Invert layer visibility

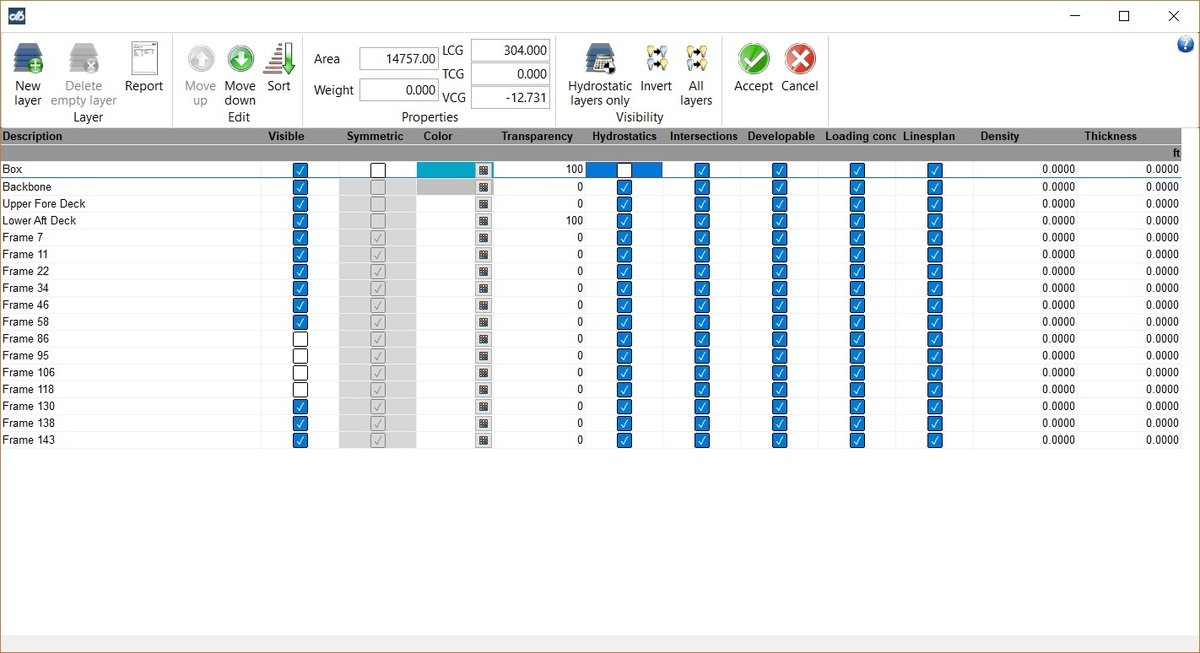tap(656, 60)
